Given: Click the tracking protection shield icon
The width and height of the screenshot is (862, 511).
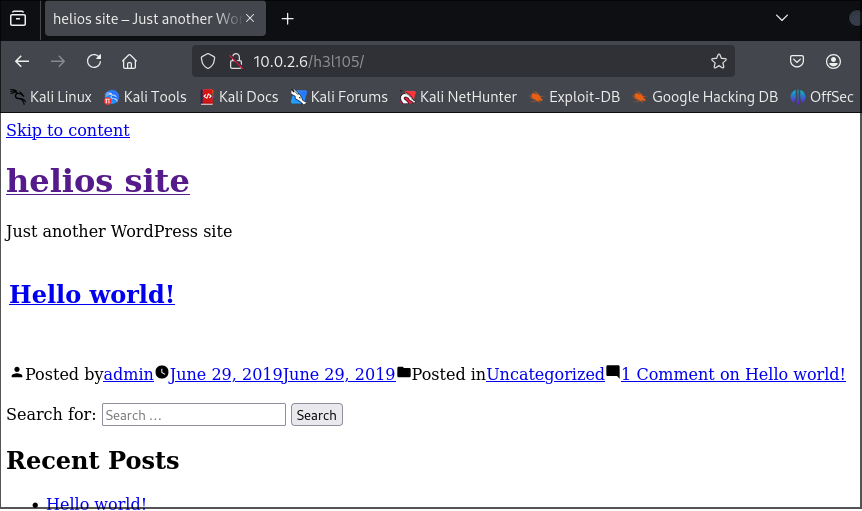Looking at the screenshot, I should pyautogui.click(x=208, y=61).
